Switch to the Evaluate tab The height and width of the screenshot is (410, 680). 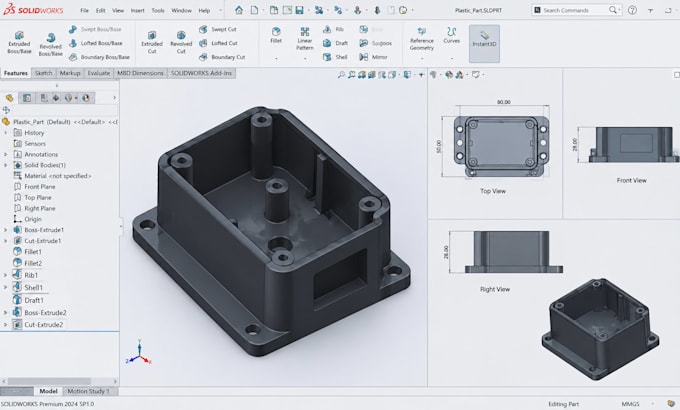[99, 73]
